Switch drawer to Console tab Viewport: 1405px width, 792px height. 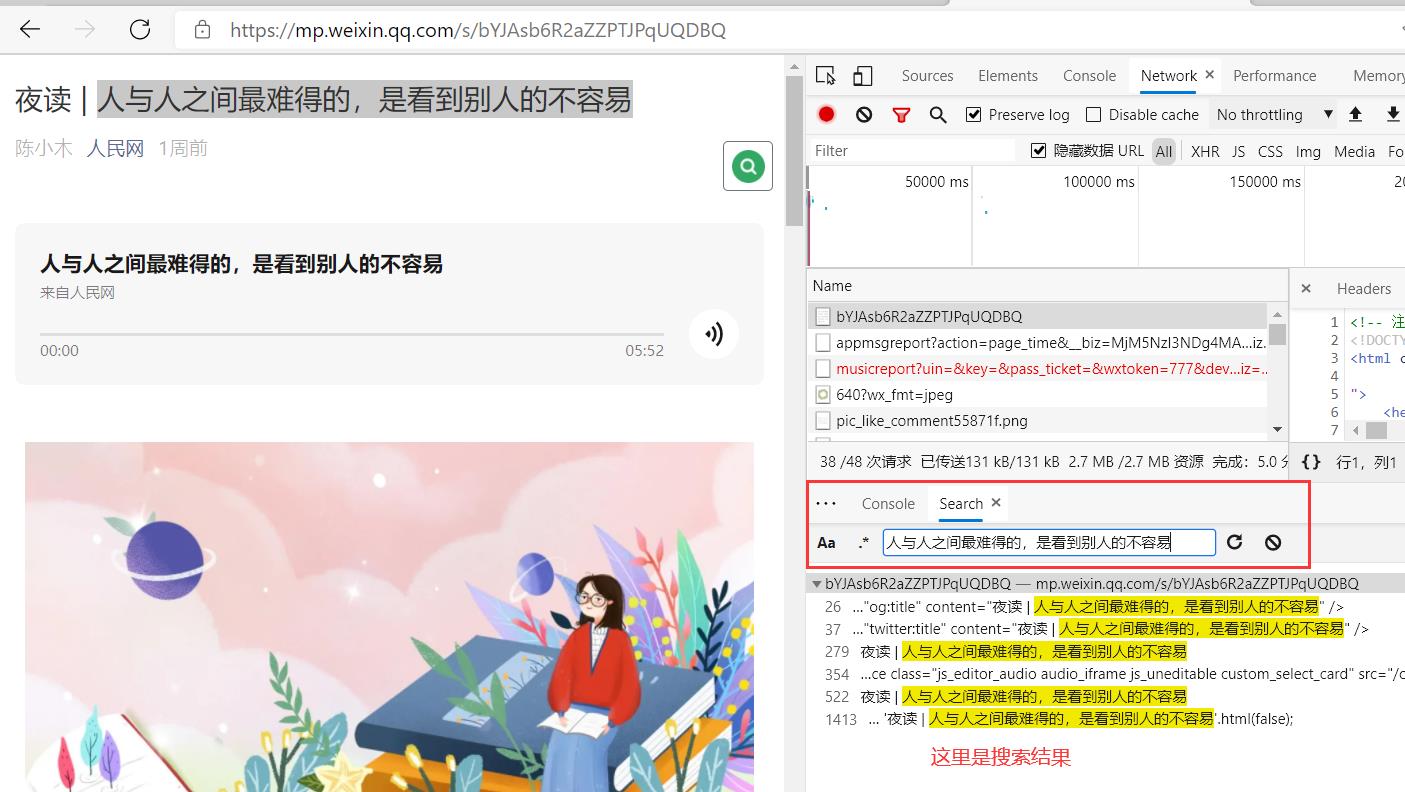[x=888, y=503]
